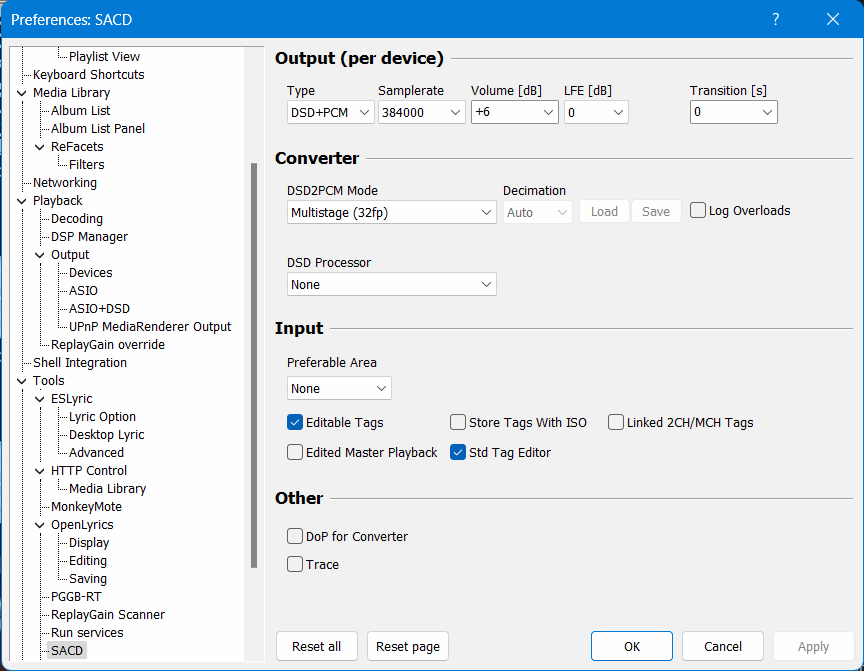Open the Transition [s] dropdown
The width and height of the screenshot is (864, 671).
733,112
